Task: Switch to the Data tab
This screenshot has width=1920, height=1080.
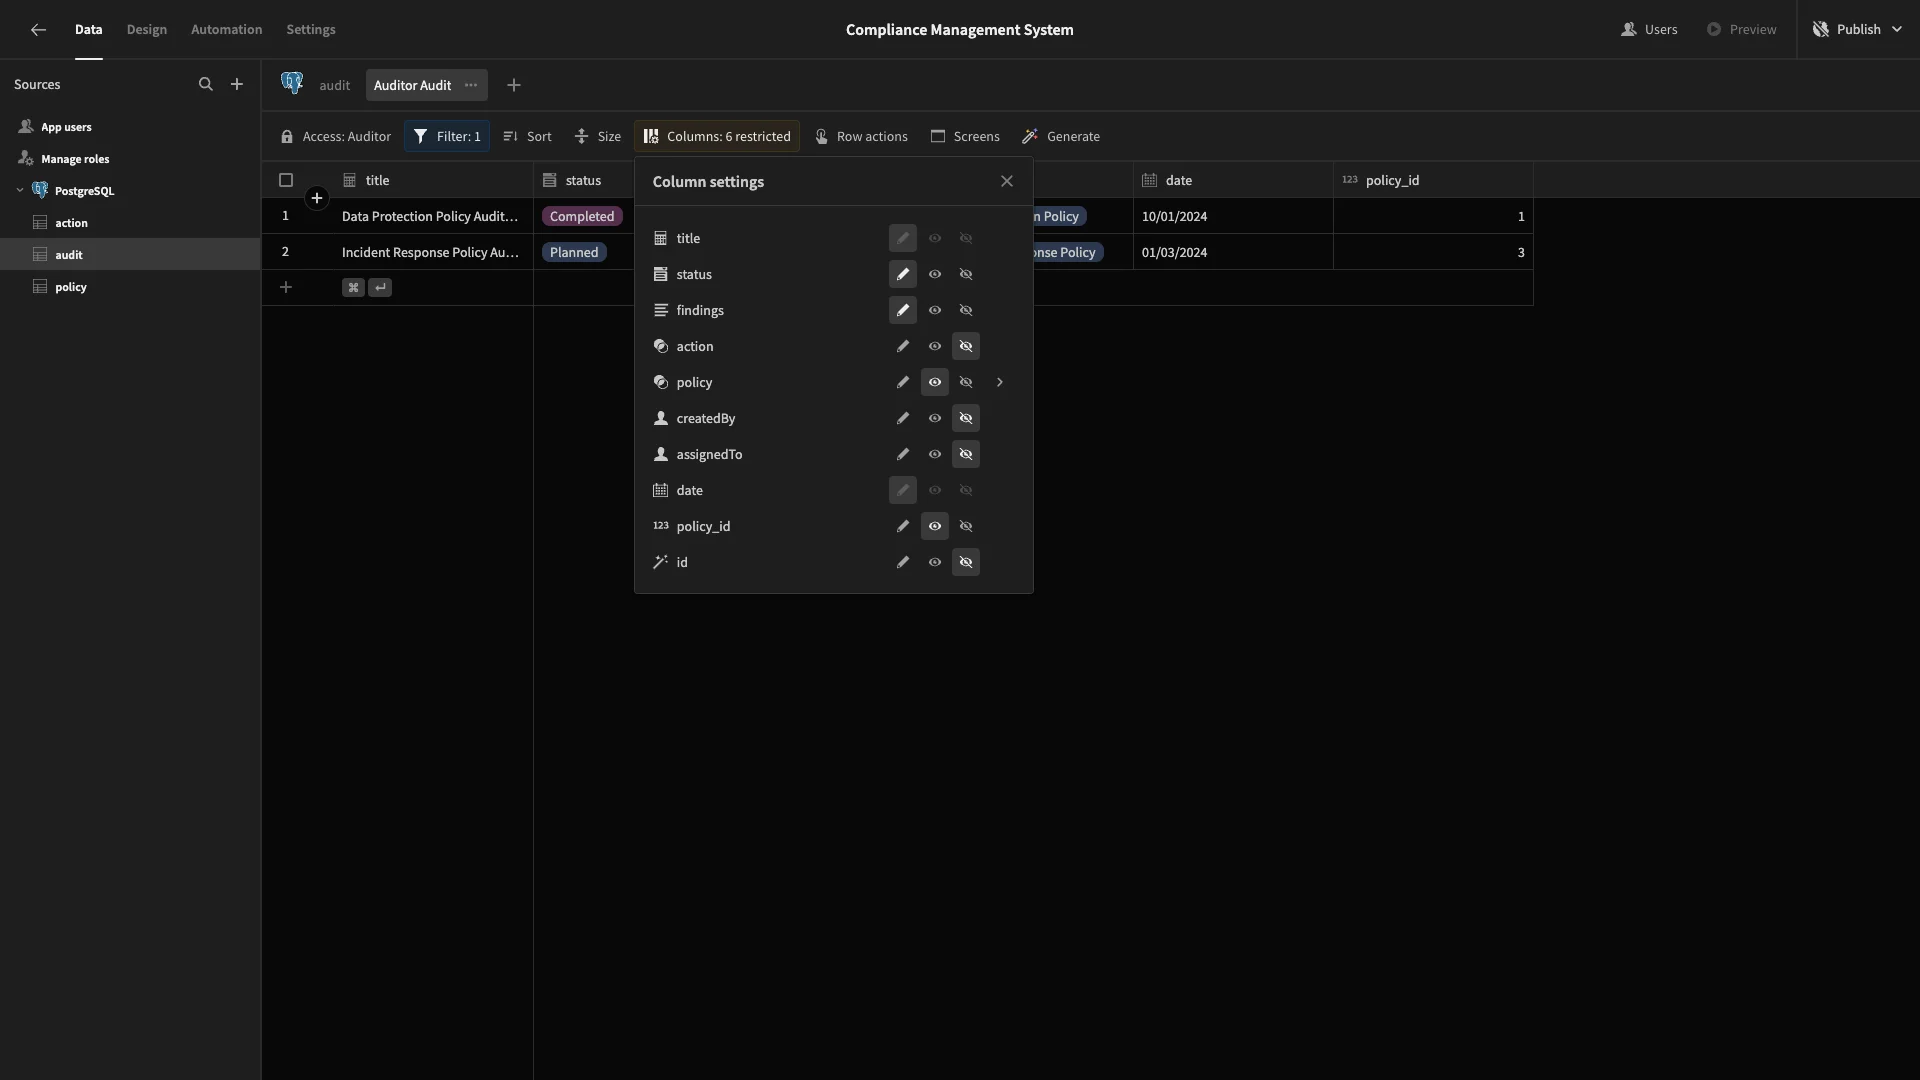Action: (x=88, y=29)
